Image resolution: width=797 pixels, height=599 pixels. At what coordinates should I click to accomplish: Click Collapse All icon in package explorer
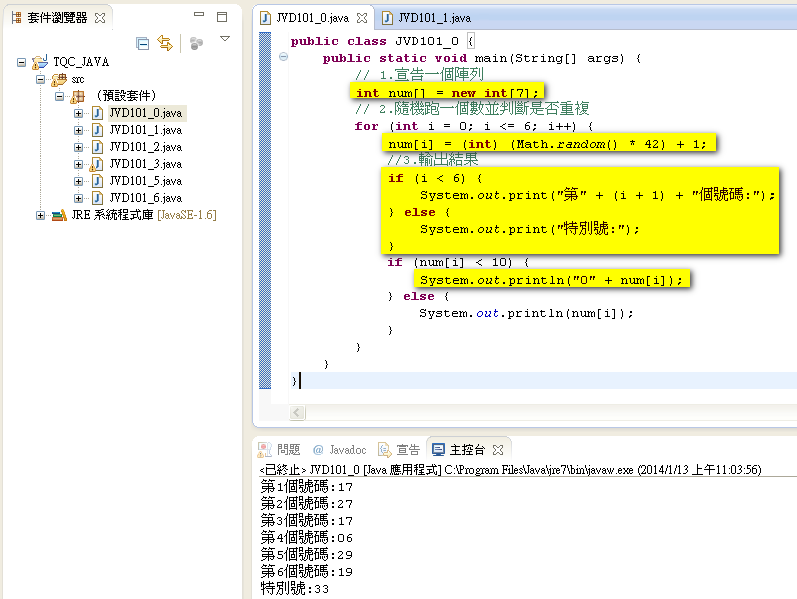coord(143,44)
